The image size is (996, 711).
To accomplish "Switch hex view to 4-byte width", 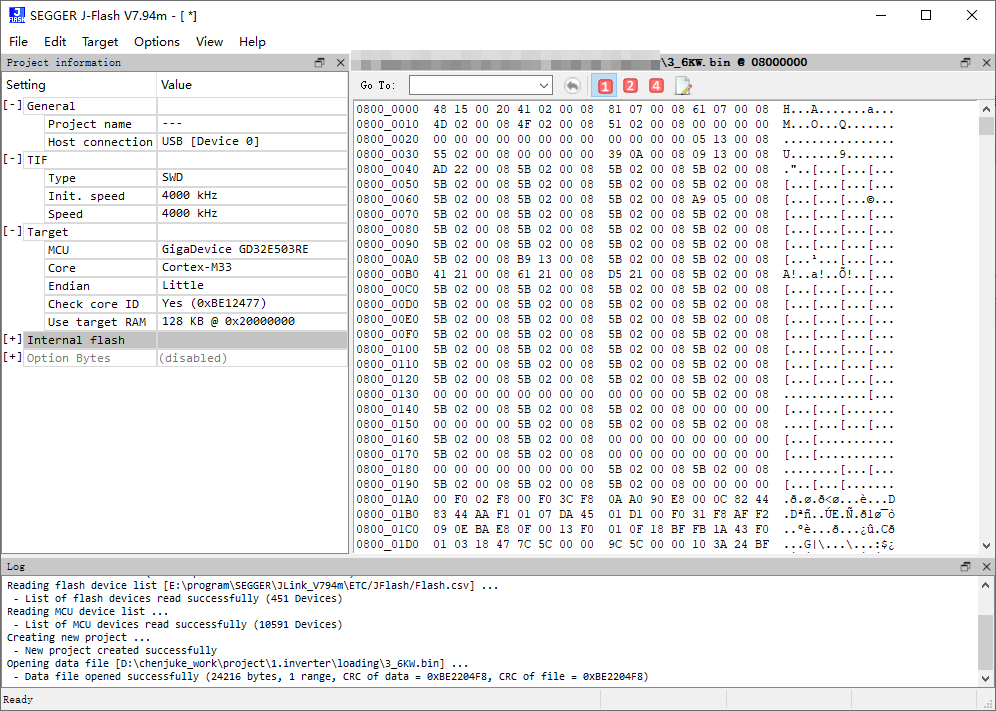I will tap(656, 85).
